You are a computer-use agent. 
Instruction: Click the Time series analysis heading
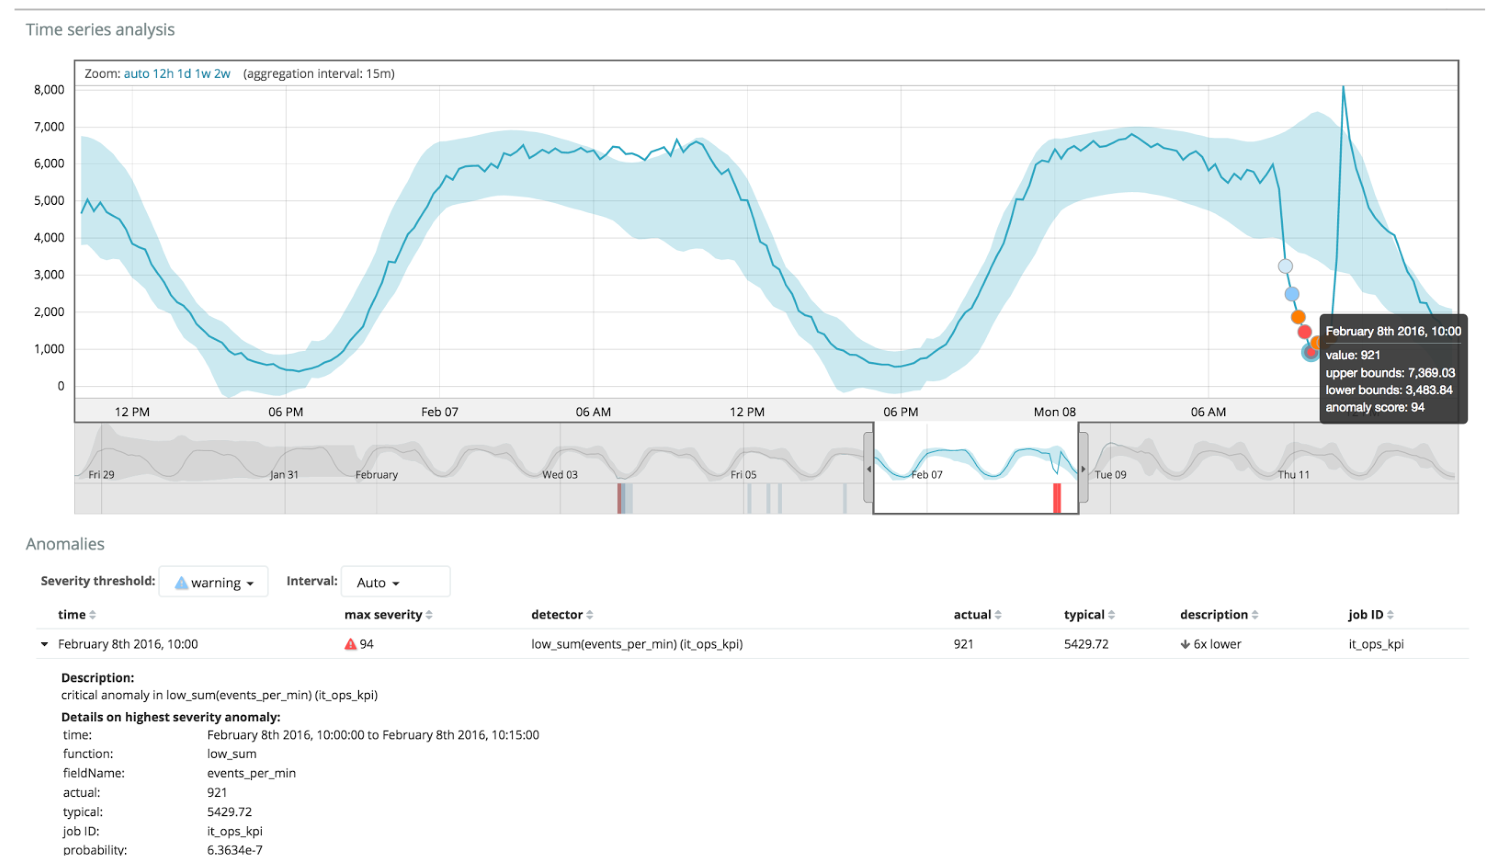pyautogui.click(x=100, y=30)
